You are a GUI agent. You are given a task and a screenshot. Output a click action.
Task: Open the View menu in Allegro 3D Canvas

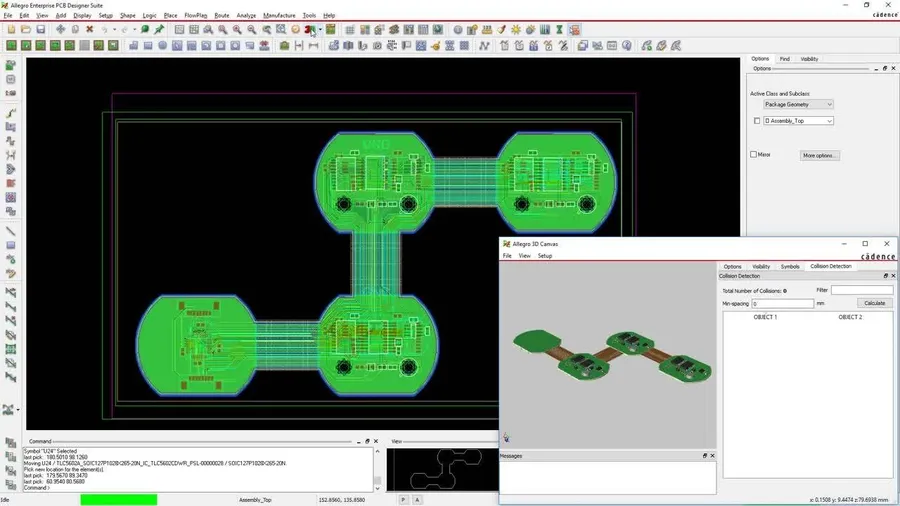pyautogui.click(x=525, y=256)
